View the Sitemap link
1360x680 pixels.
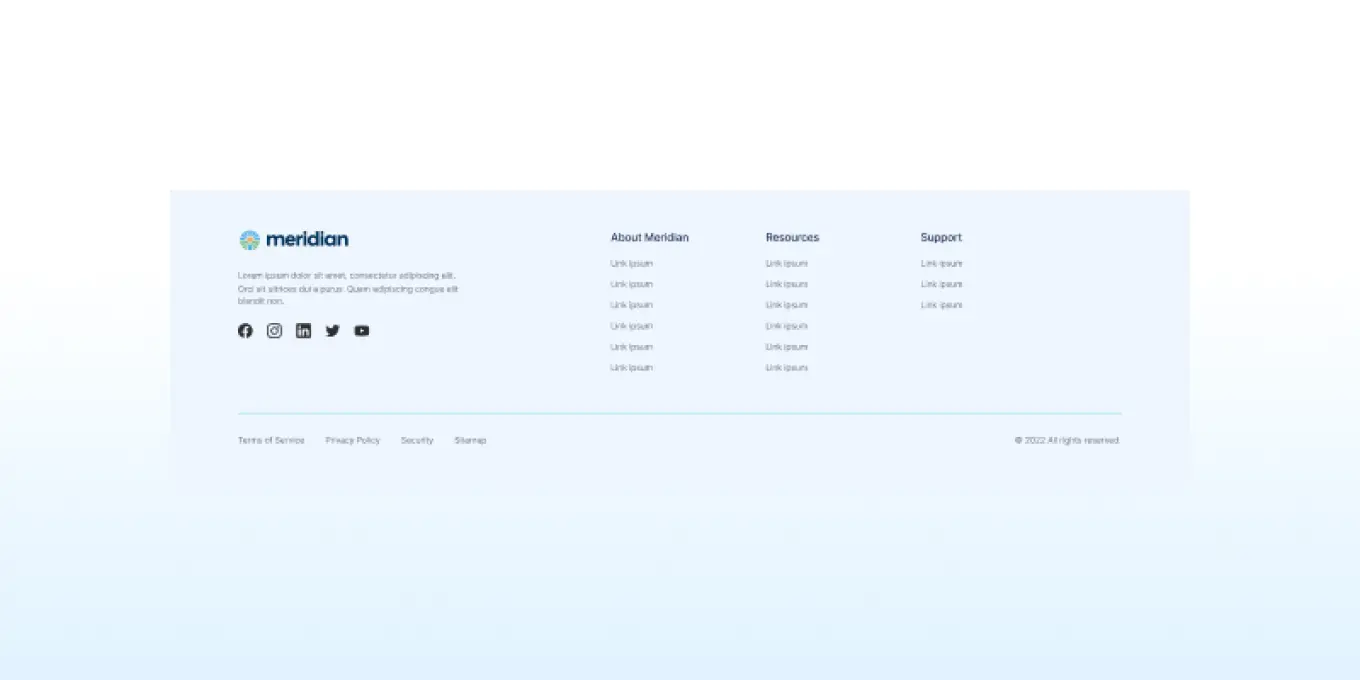click(x=470, y=441)
